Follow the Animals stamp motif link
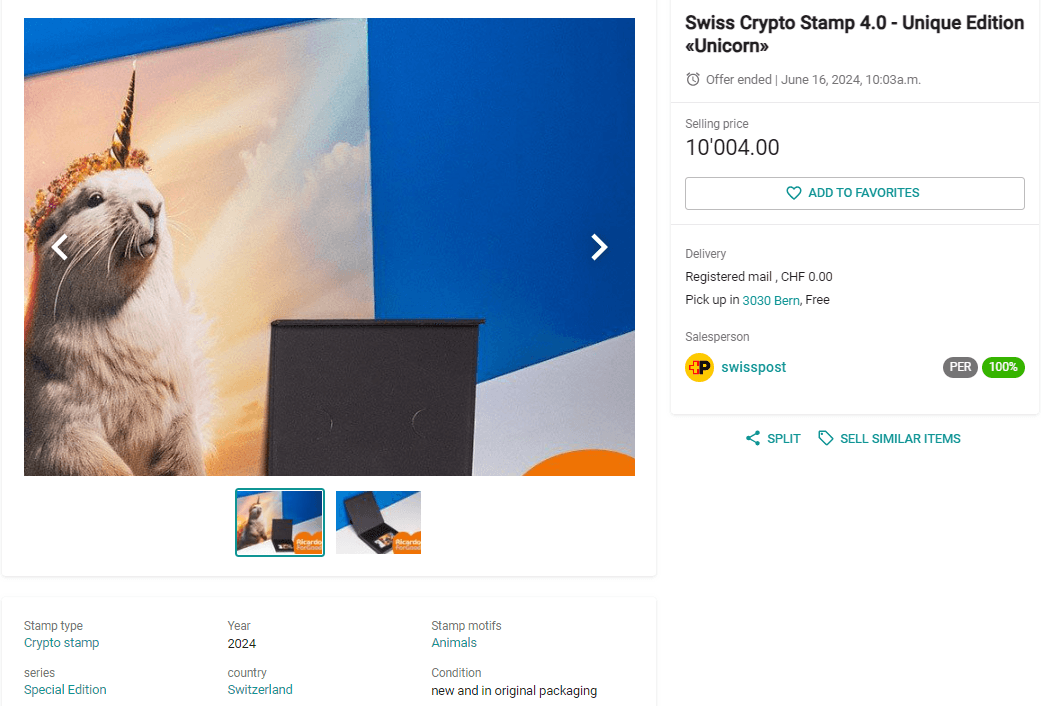Image resolution: width=1041 pixels, height=706 pixels. point(454,643)
